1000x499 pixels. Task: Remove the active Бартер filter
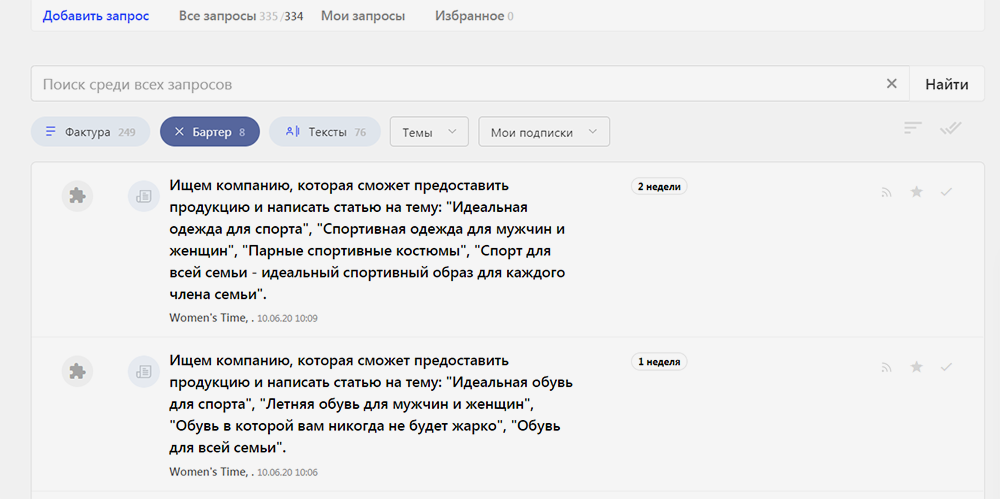pyautogui.click(x=210, y=132)
